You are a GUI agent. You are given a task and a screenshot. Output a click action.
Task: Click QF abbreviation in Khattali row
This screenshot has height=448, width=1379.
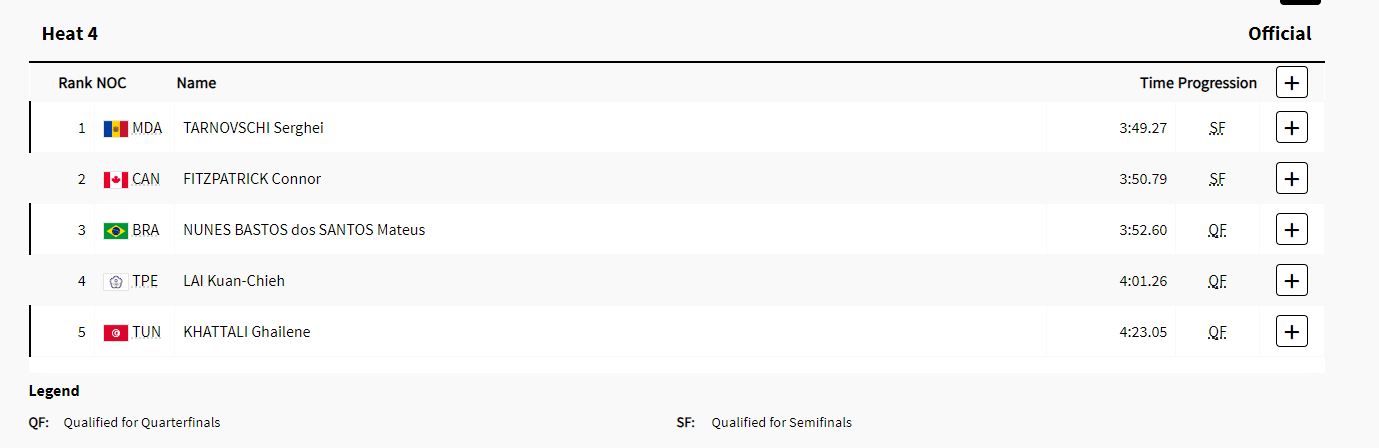coord(1217,332)
